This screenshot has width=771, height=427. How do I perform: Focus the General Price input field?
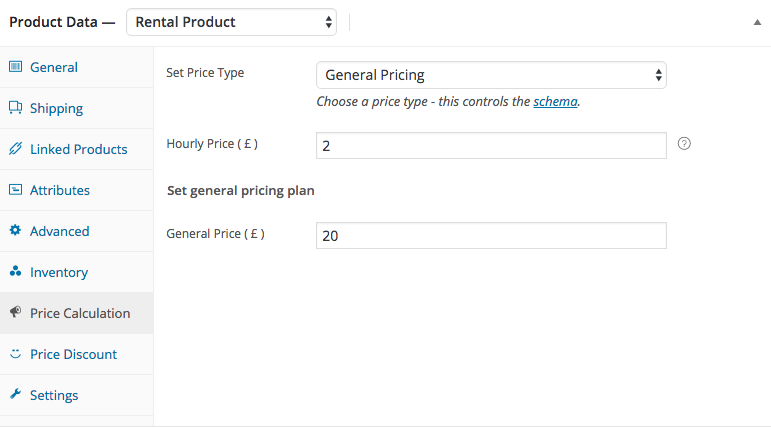click(491, 235)
